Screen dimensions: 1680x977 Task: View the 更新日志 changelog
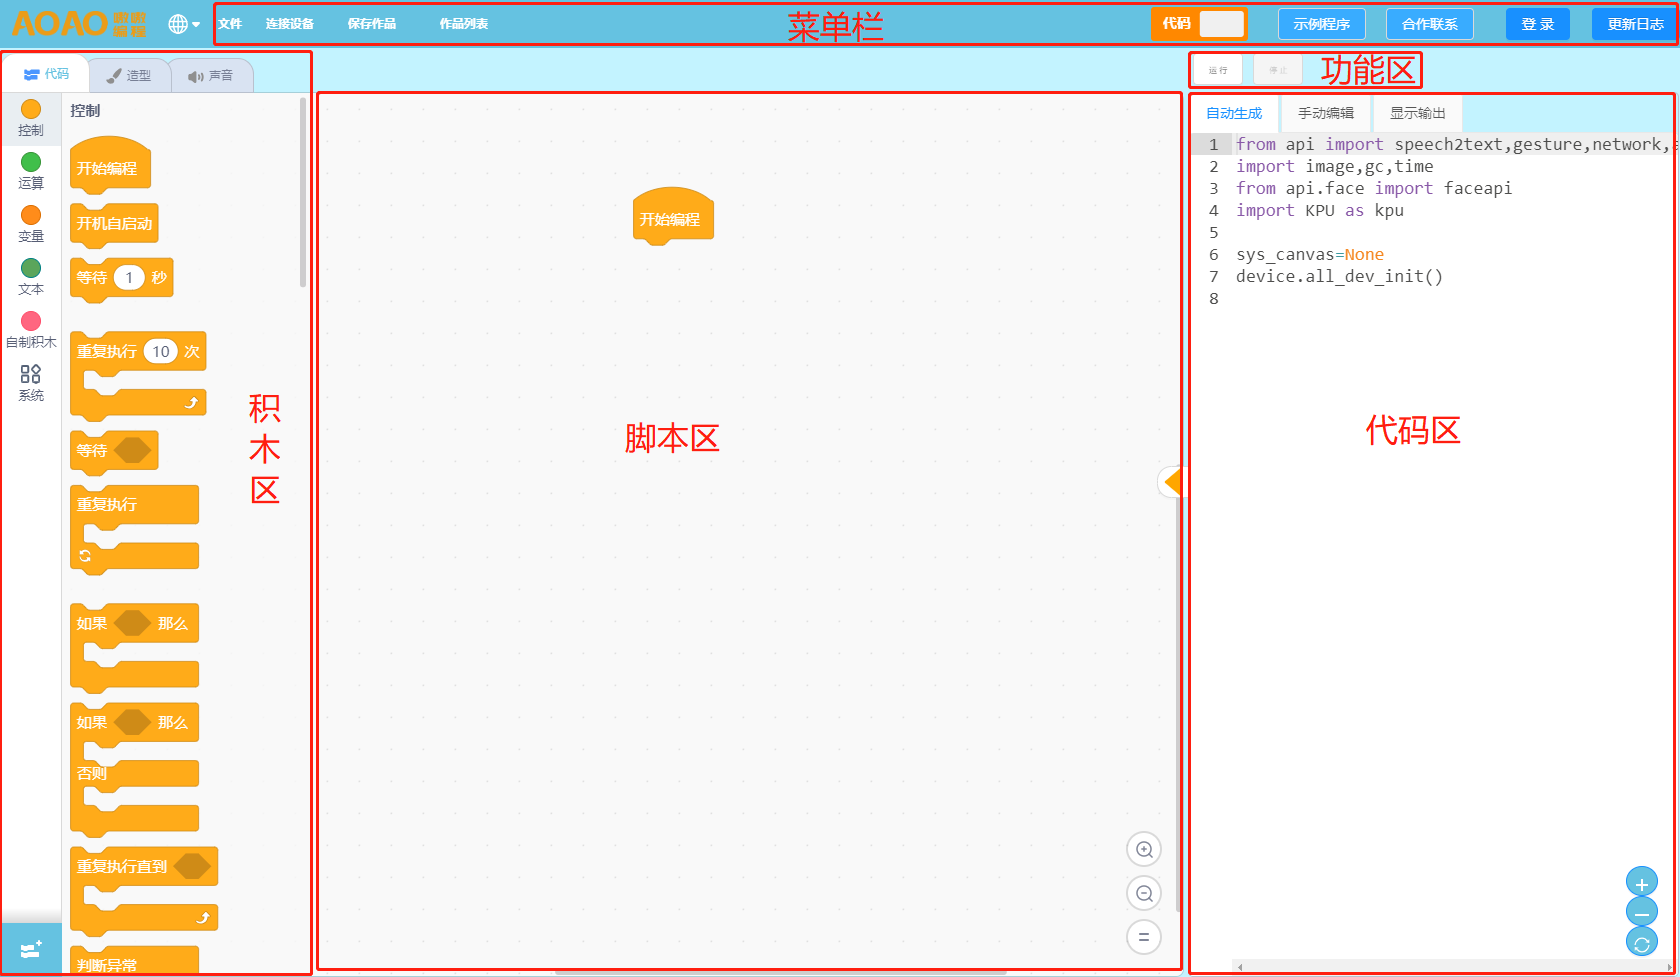[x=1635, y=24]
